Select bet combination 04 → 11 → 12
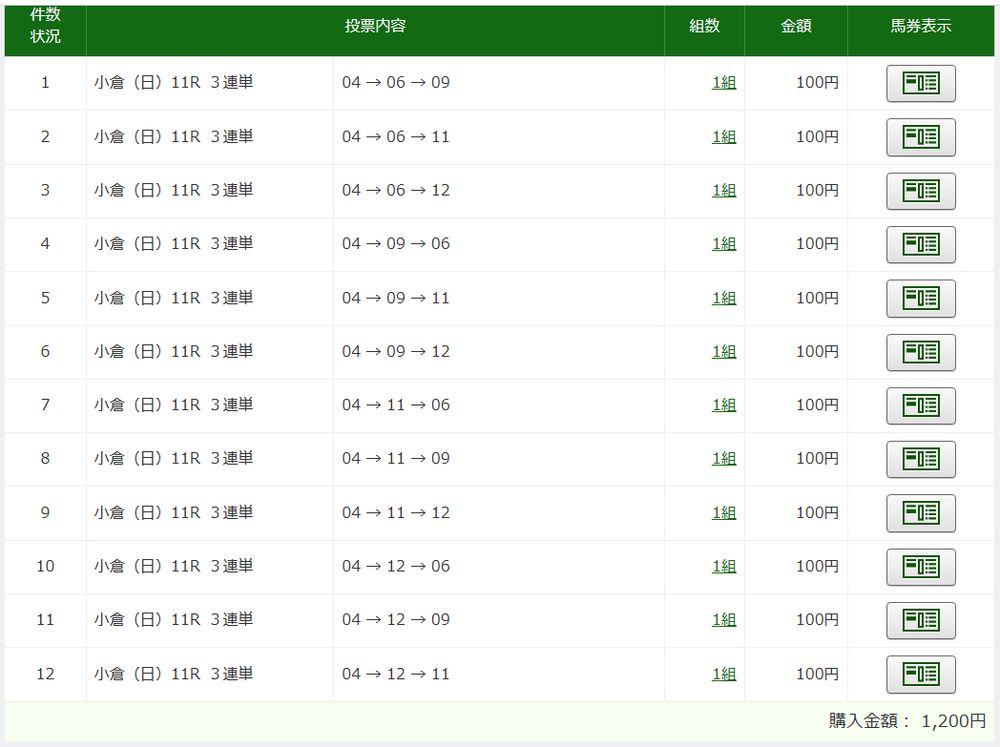The height and width of the screenshot is (747, 1000). coord(396,513)
